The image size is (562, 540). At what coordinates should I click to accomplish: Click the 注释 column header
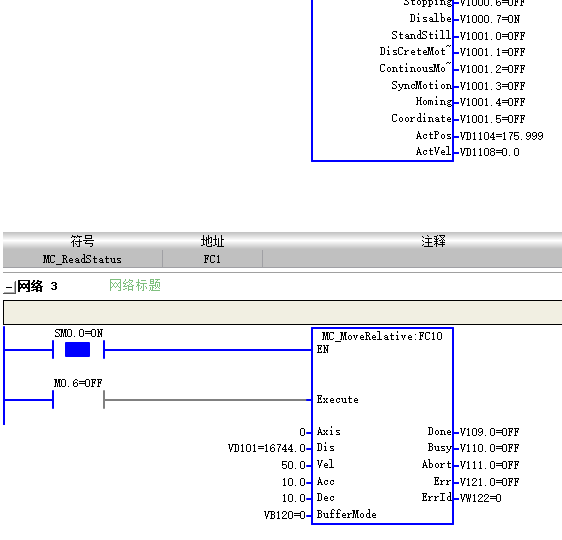(433, 241)
